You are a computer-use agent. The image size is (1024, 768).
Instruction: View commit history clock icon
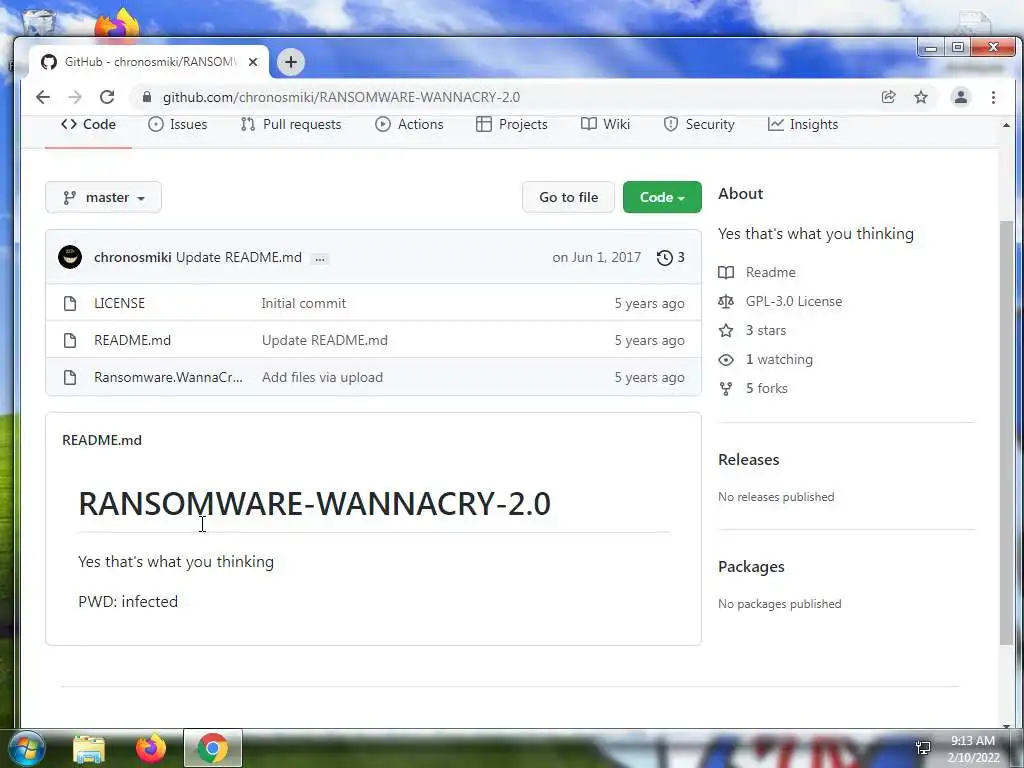pos(671,257)
